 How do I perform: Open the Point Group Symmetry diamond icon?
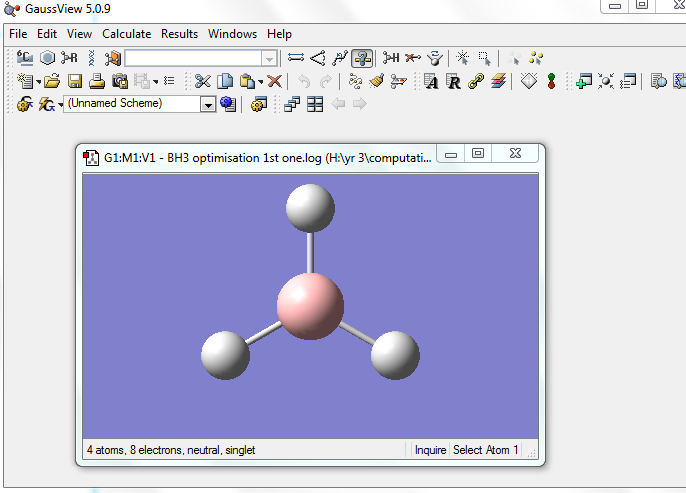(529, 81)
